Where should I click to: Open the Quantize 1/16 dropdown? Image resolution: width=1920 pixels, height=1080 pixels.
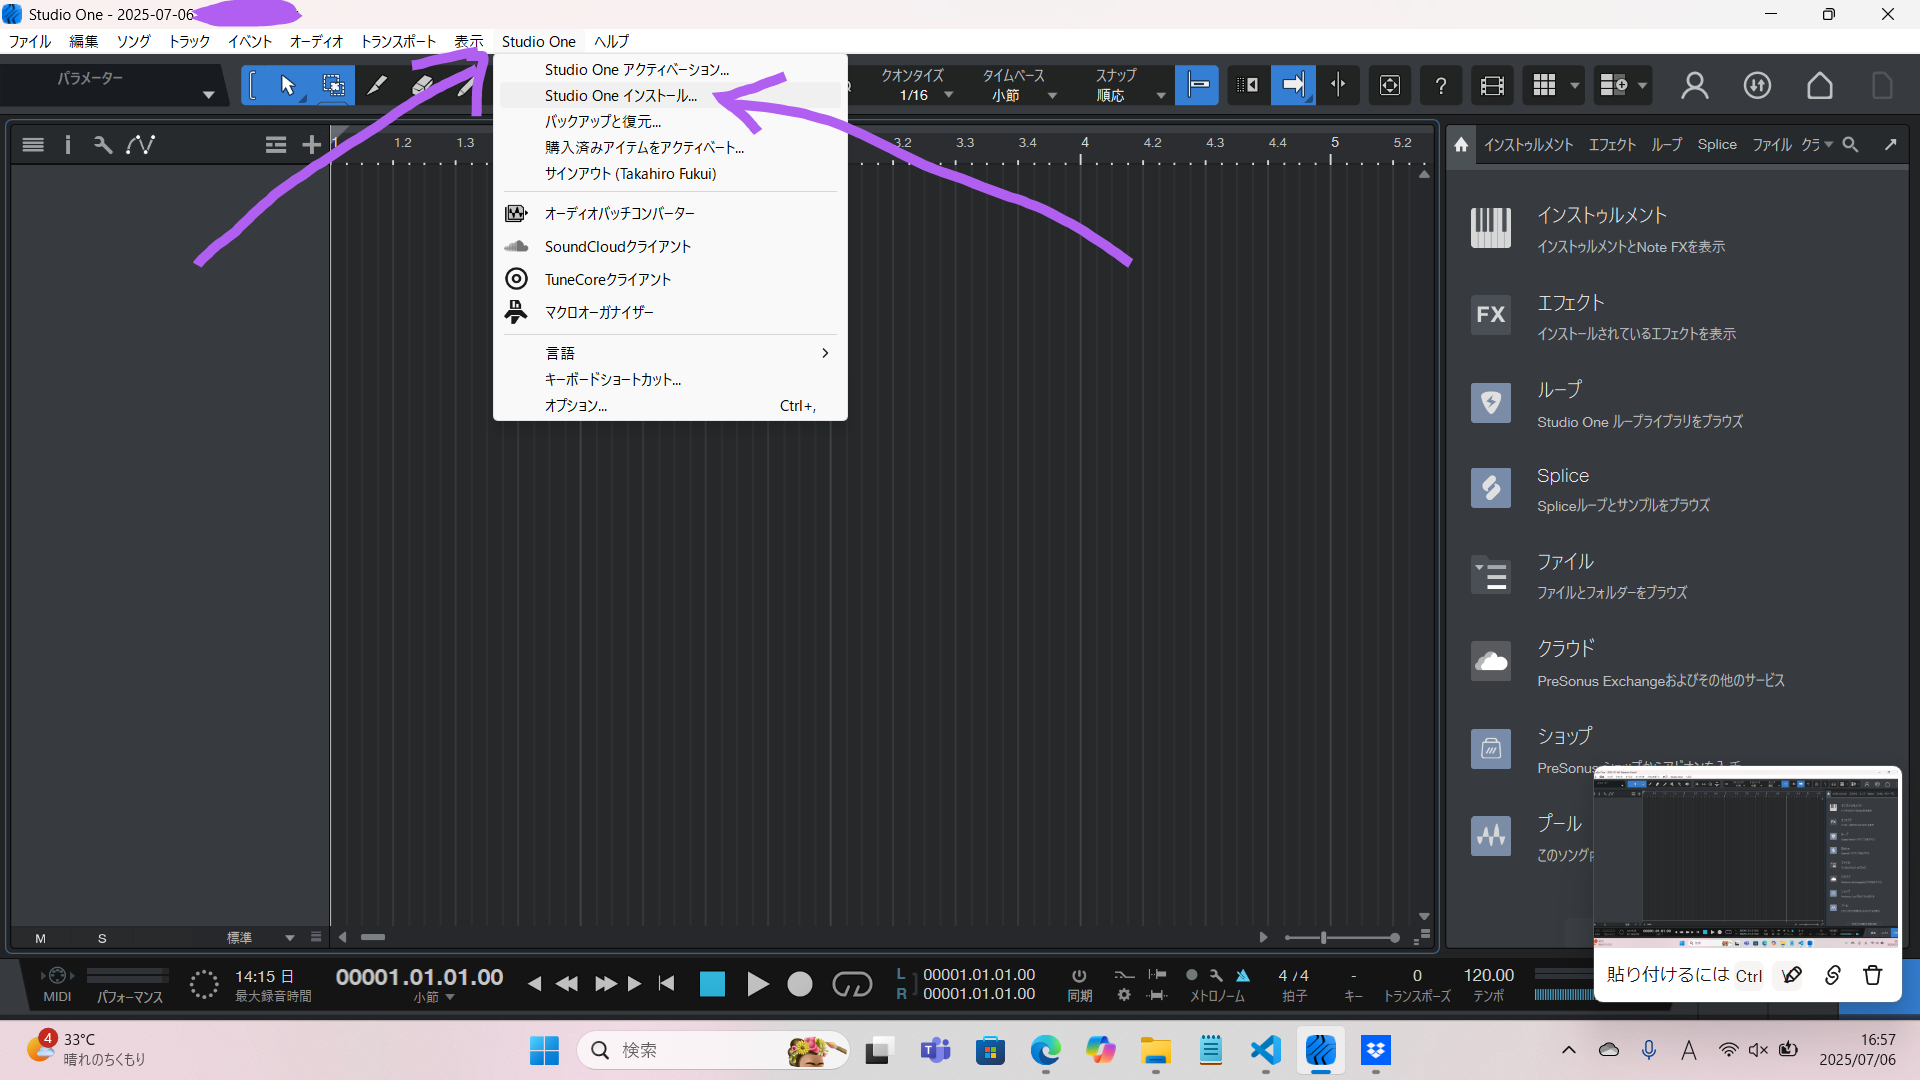[915, 95]
